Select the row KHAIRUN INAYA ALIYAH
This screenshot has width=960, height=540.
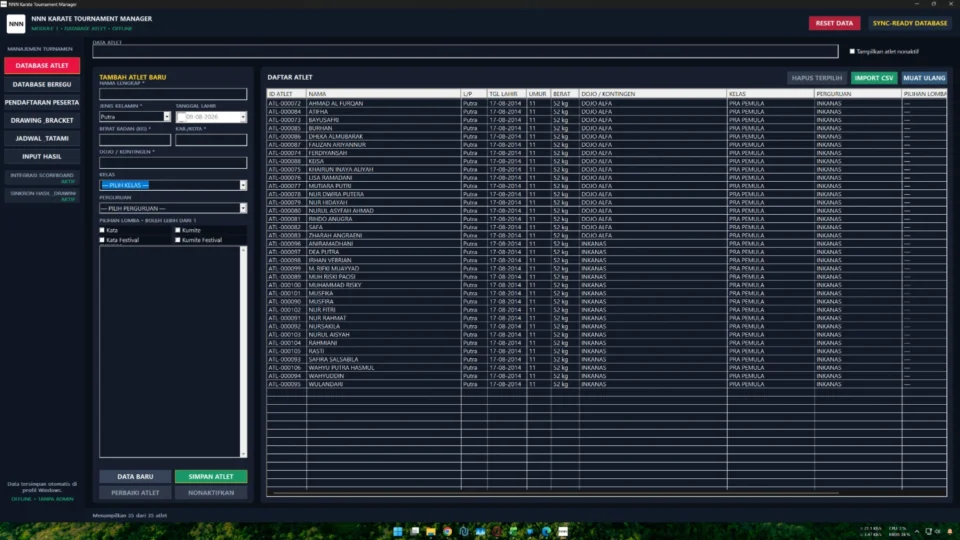(606, 170)
